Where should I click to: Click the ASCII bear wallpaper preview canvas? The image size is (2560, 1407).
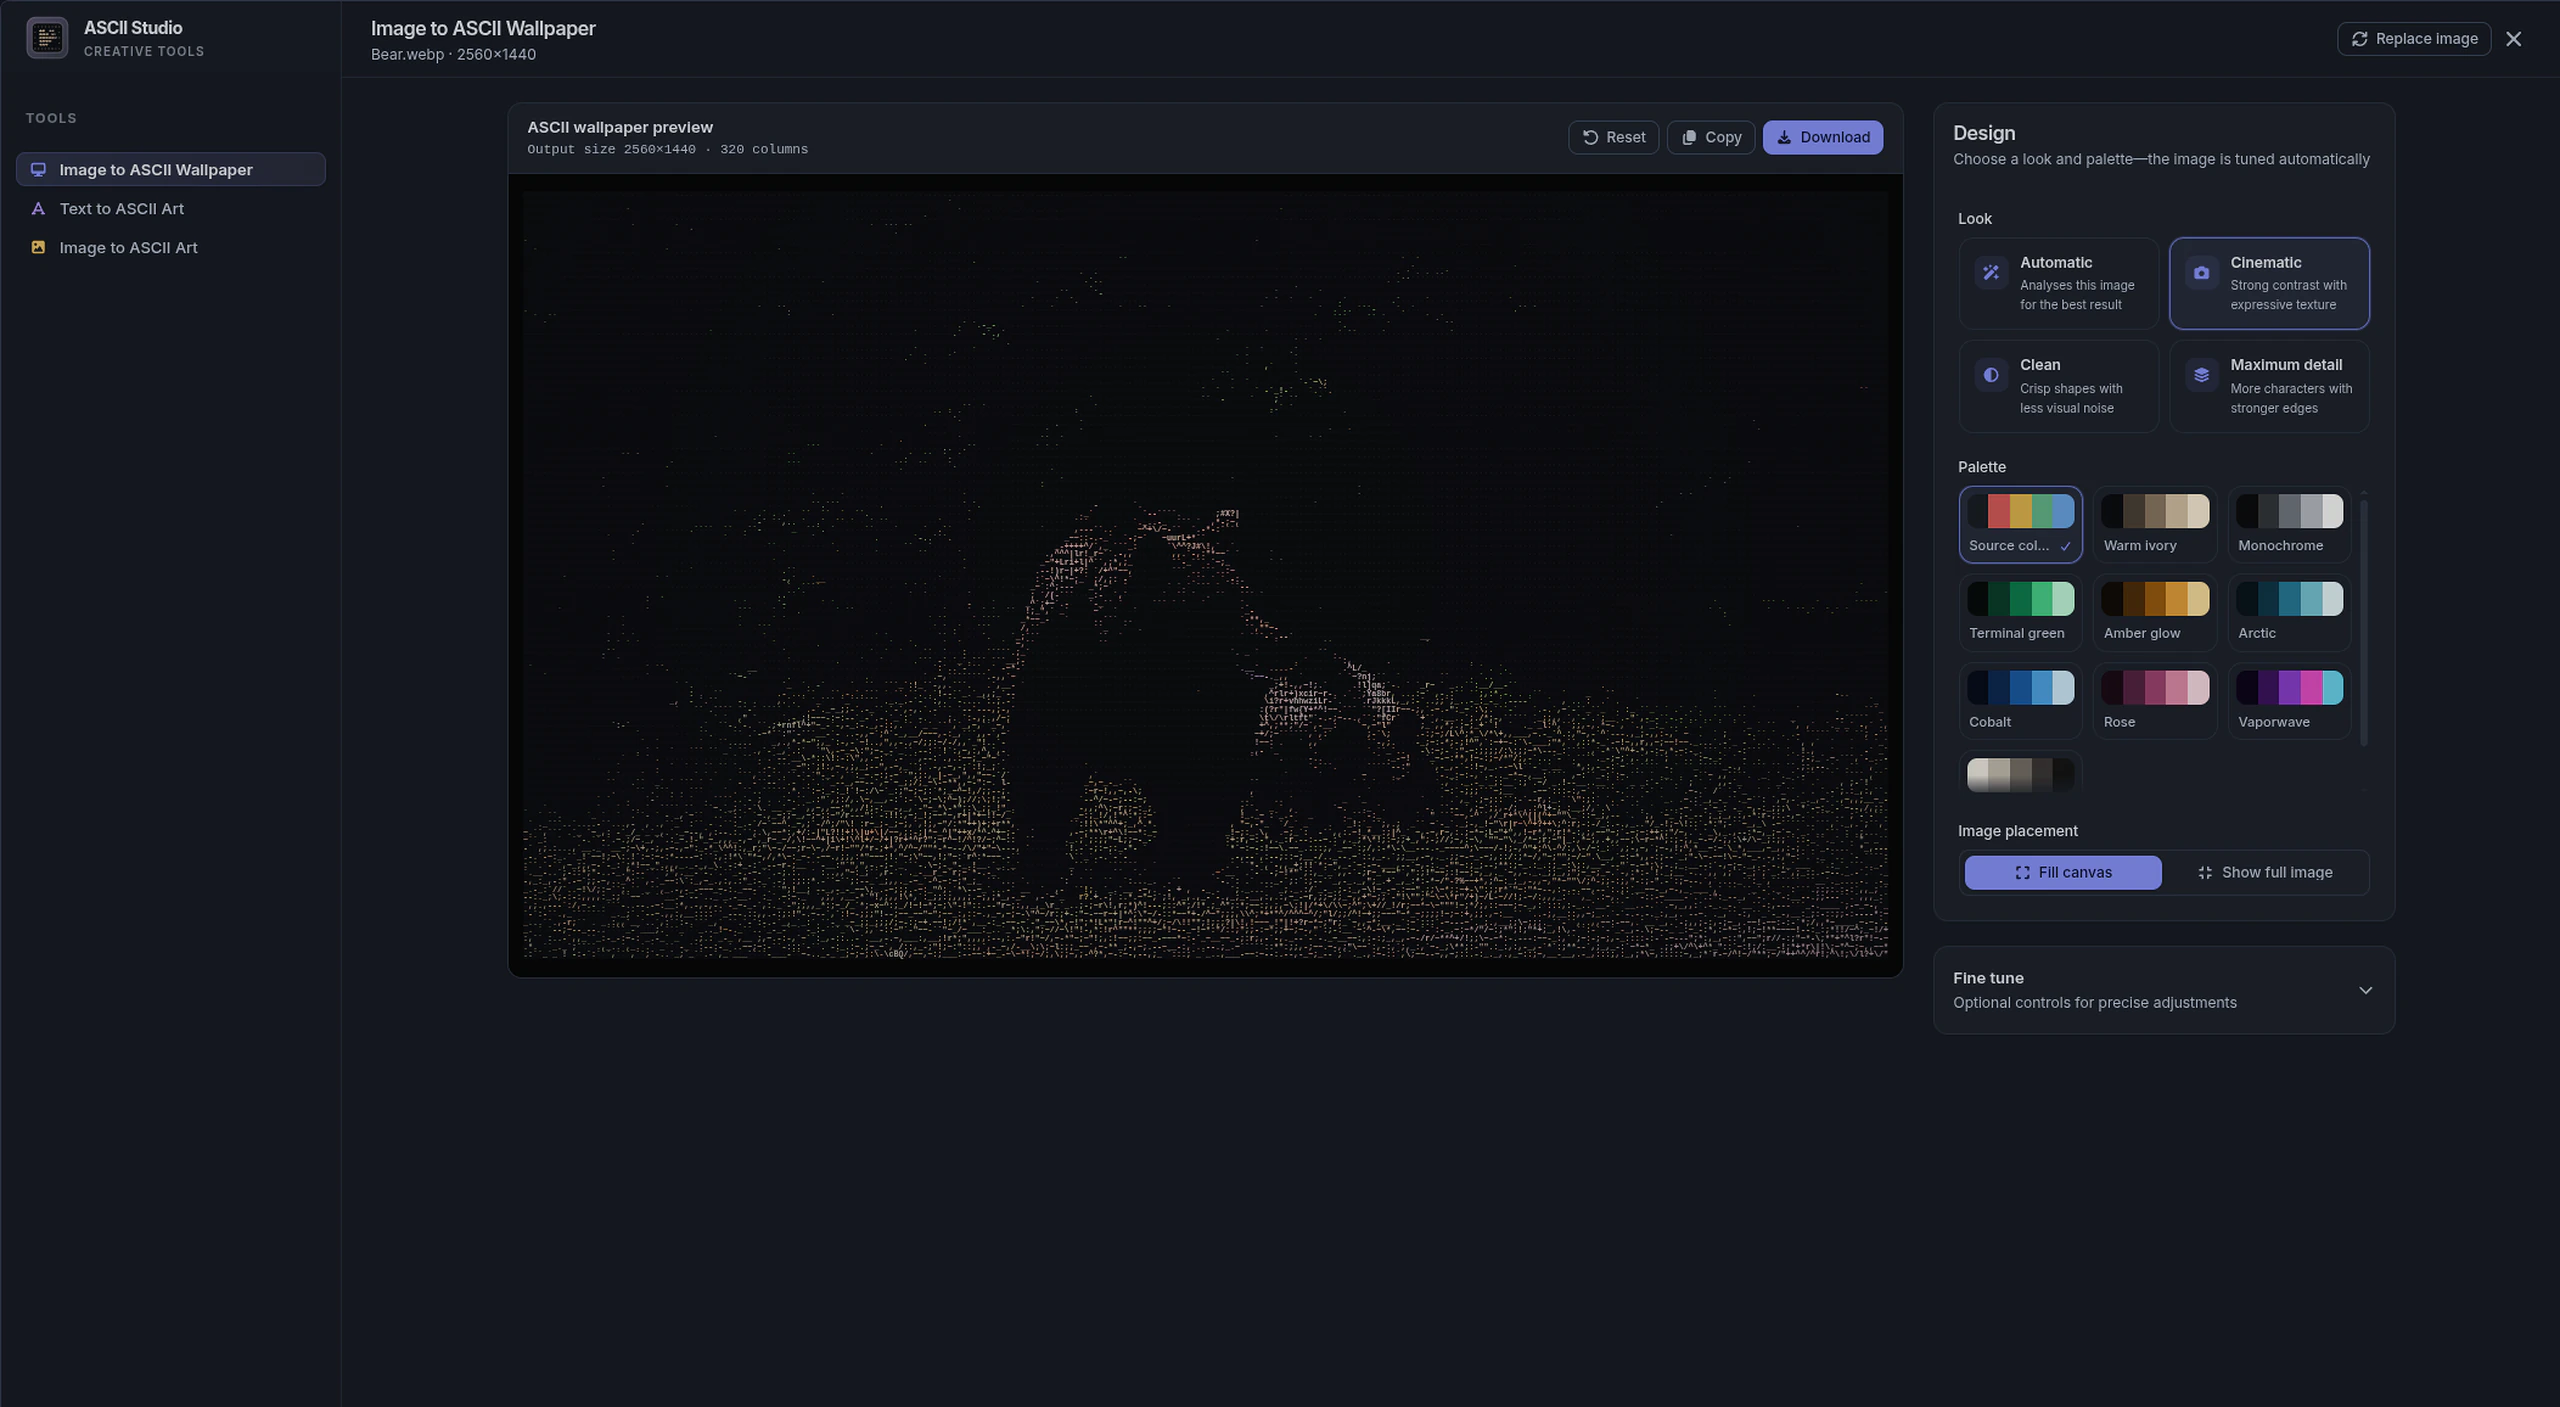coord(1205,574)
